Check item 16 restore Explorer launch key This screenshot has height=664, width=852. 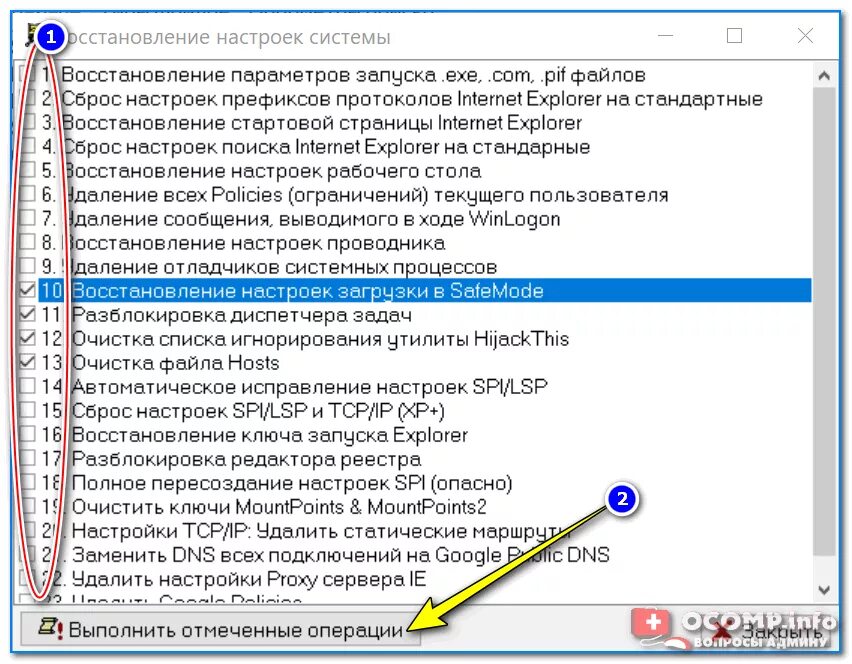(27, 434)
